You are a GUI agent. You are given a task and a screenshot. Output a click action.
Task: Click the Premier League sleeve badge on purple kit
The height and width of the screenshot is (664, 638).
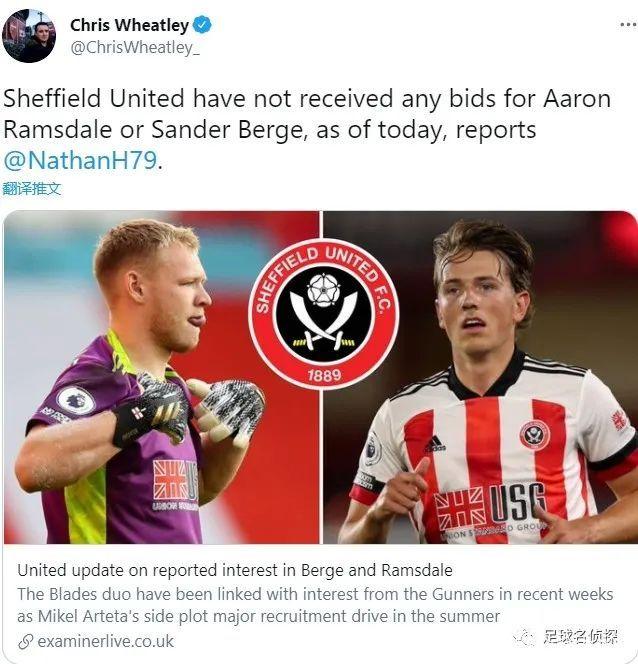coord(76,400)
